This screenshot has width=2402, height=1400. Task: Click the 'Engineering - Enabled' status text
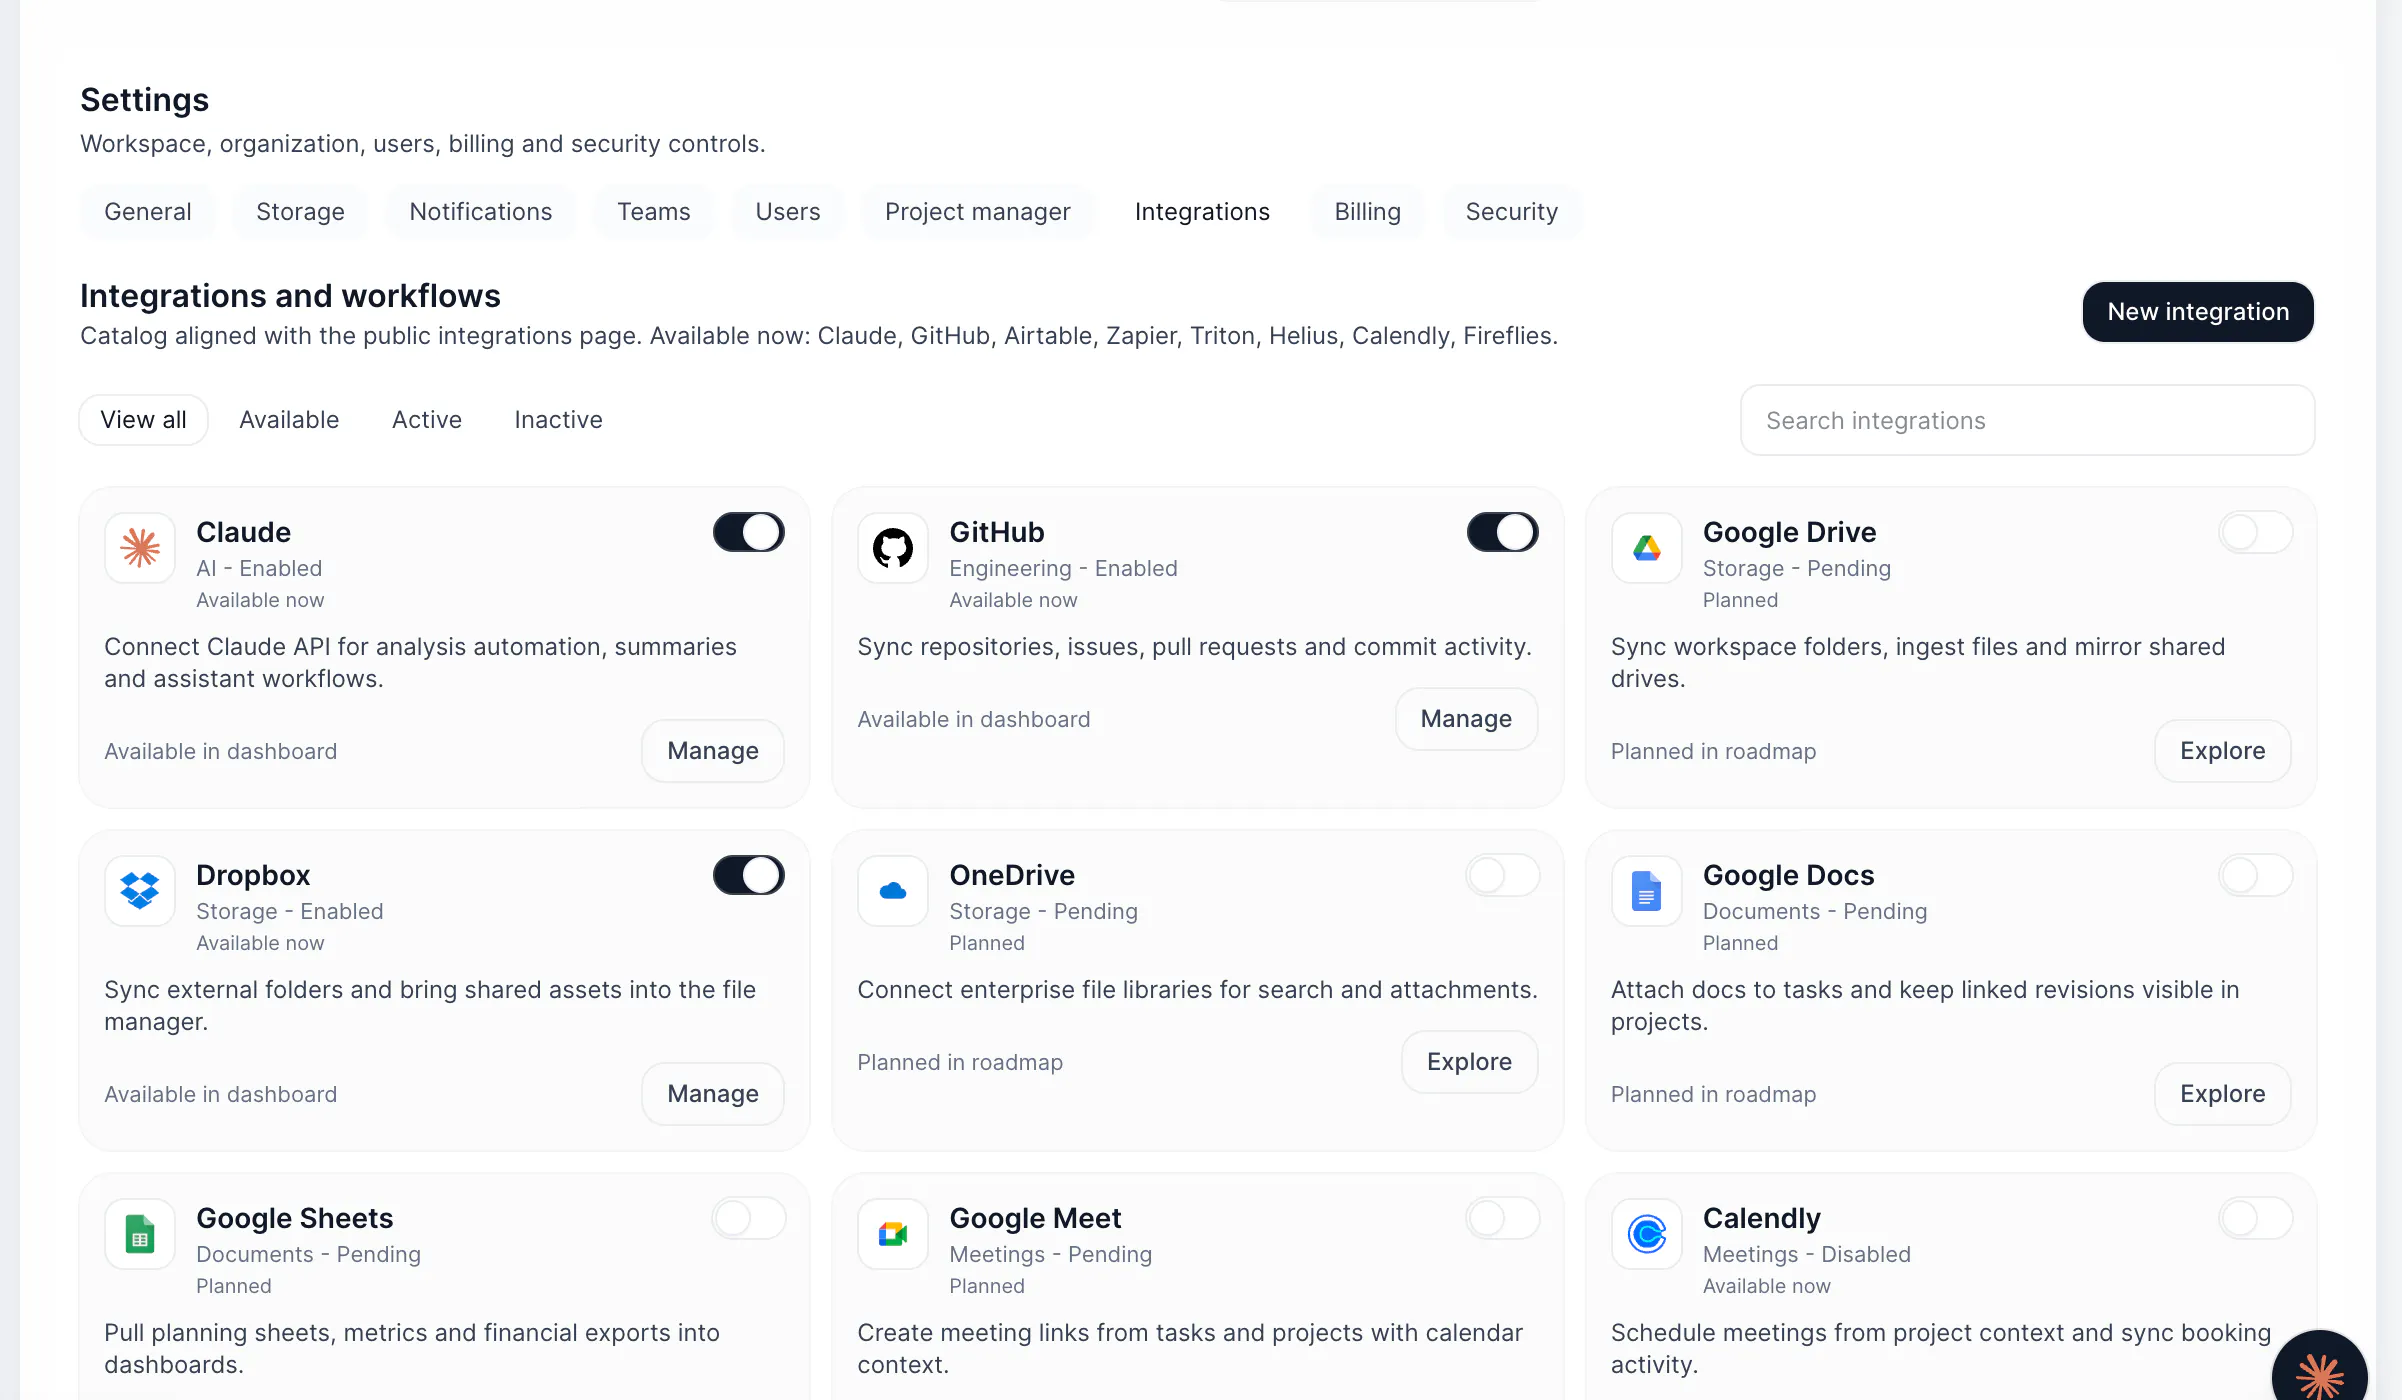pos(1064,568)
